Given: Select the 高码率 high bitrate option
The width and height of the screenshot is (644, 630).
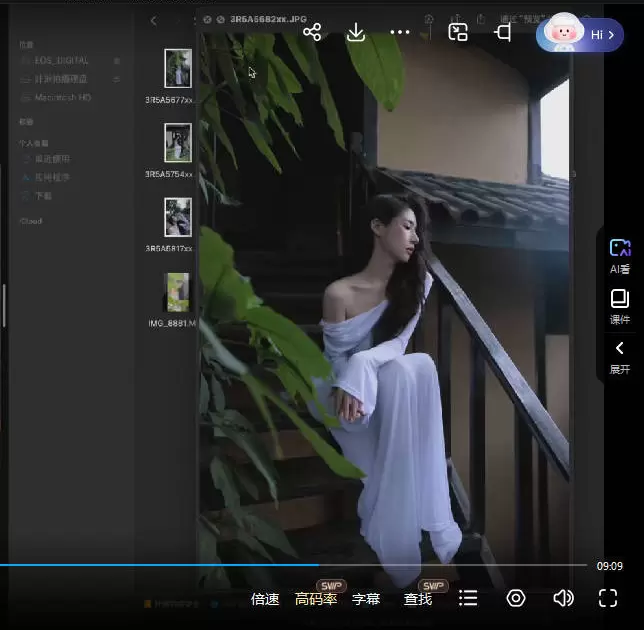Looking at the screenshot, I should [316, 599].
